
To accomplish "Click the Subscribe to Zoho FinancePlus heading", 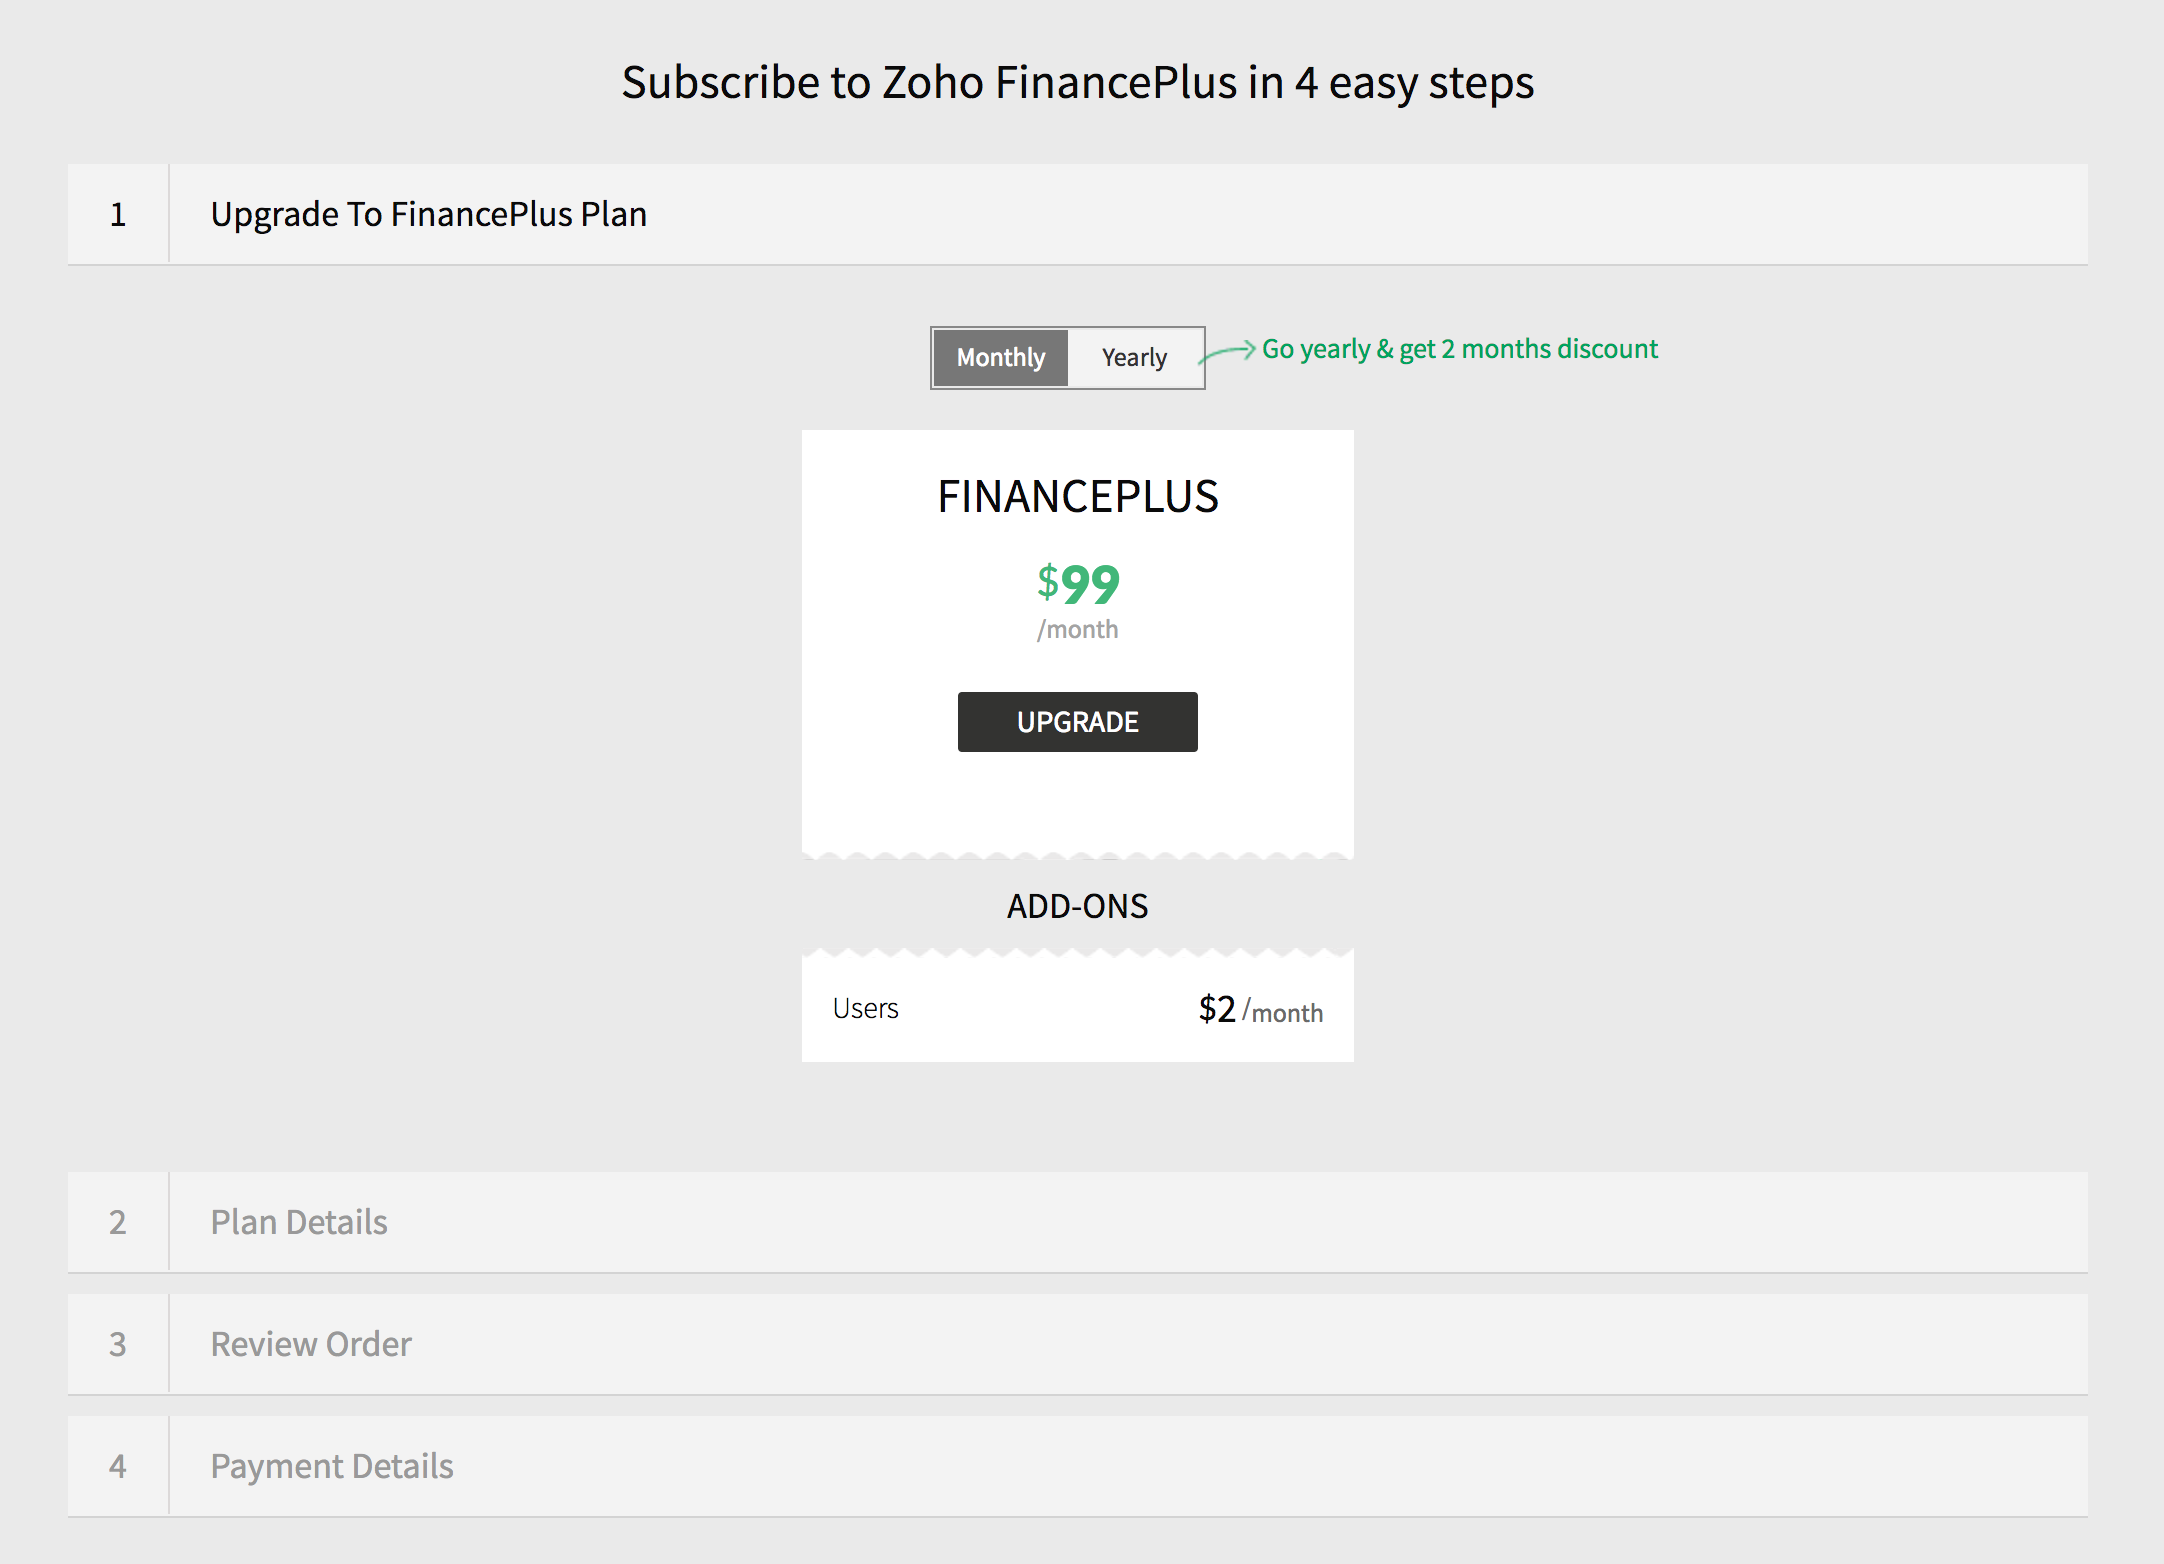I will coord(1077,82).
